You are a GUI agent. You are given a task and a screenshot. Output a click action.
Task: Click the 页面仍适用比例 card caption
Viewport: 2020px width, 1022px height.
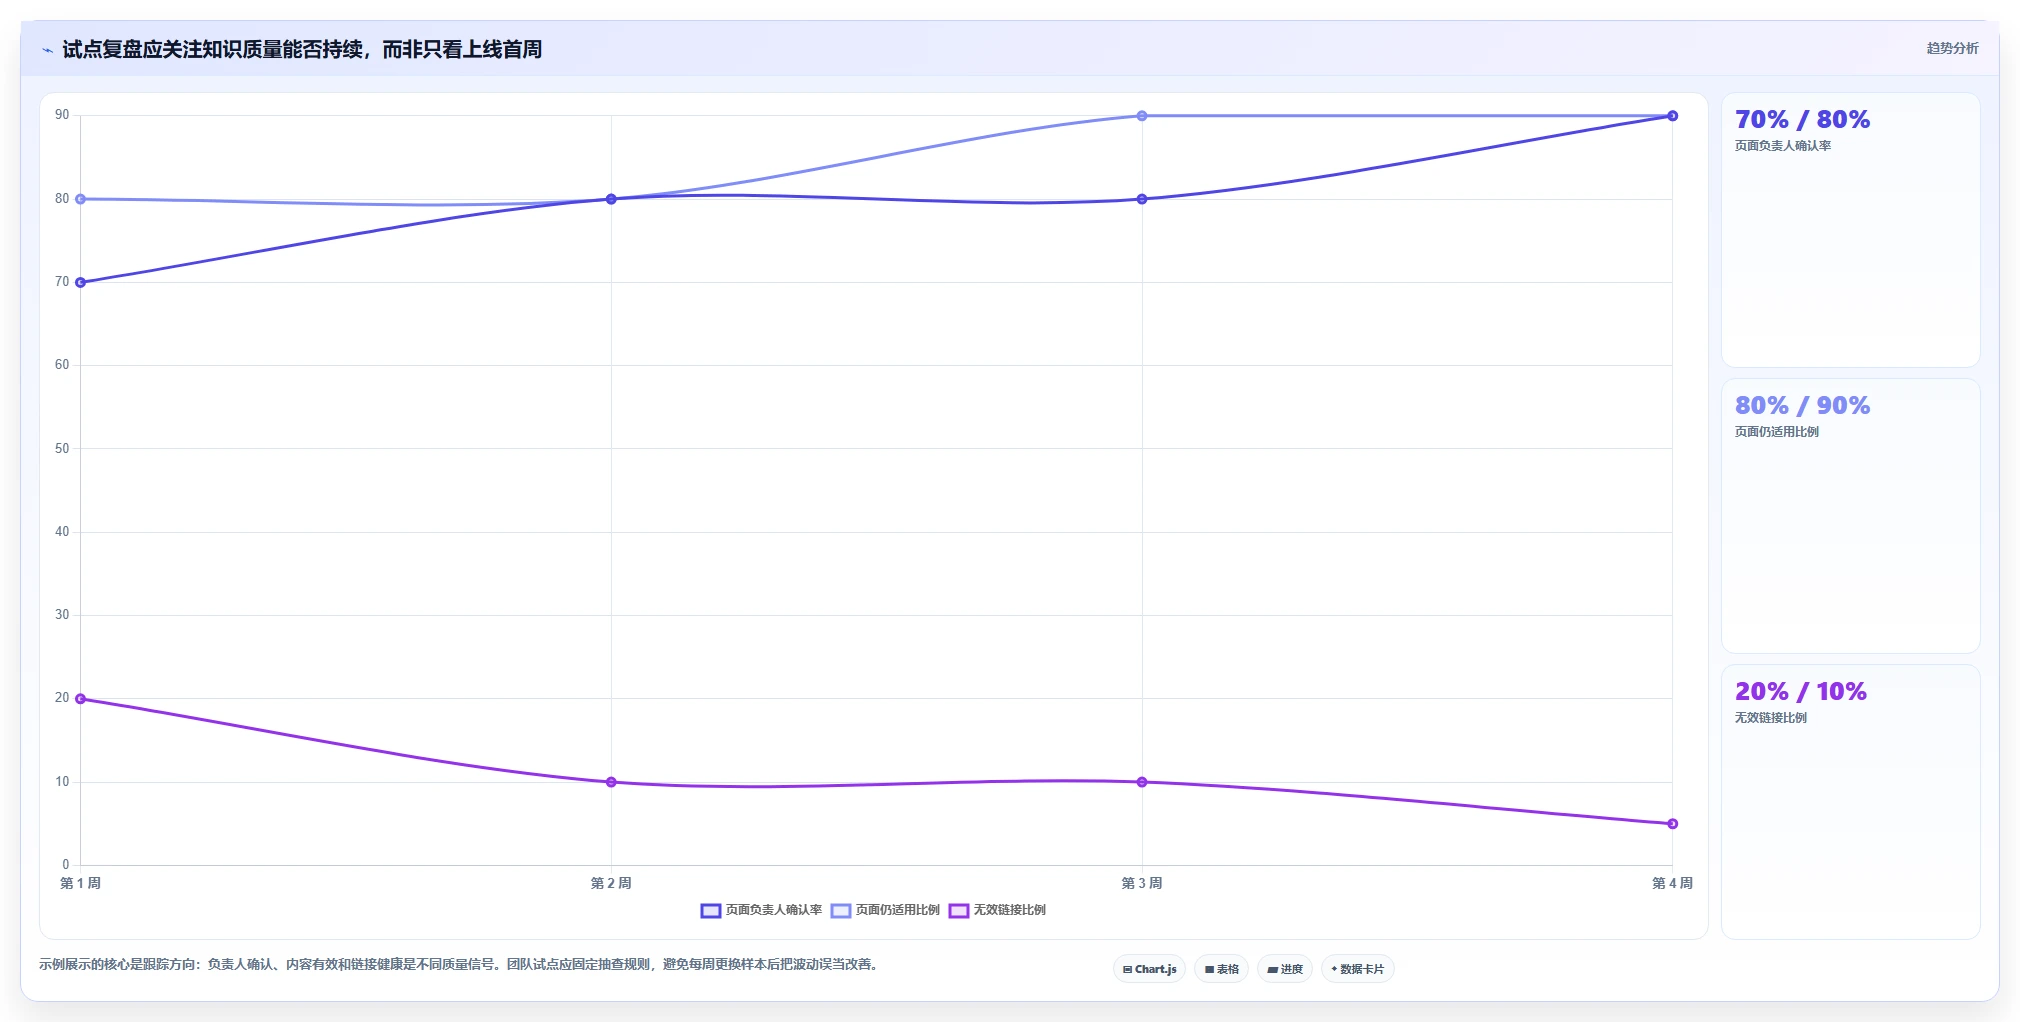(1777, 432)
